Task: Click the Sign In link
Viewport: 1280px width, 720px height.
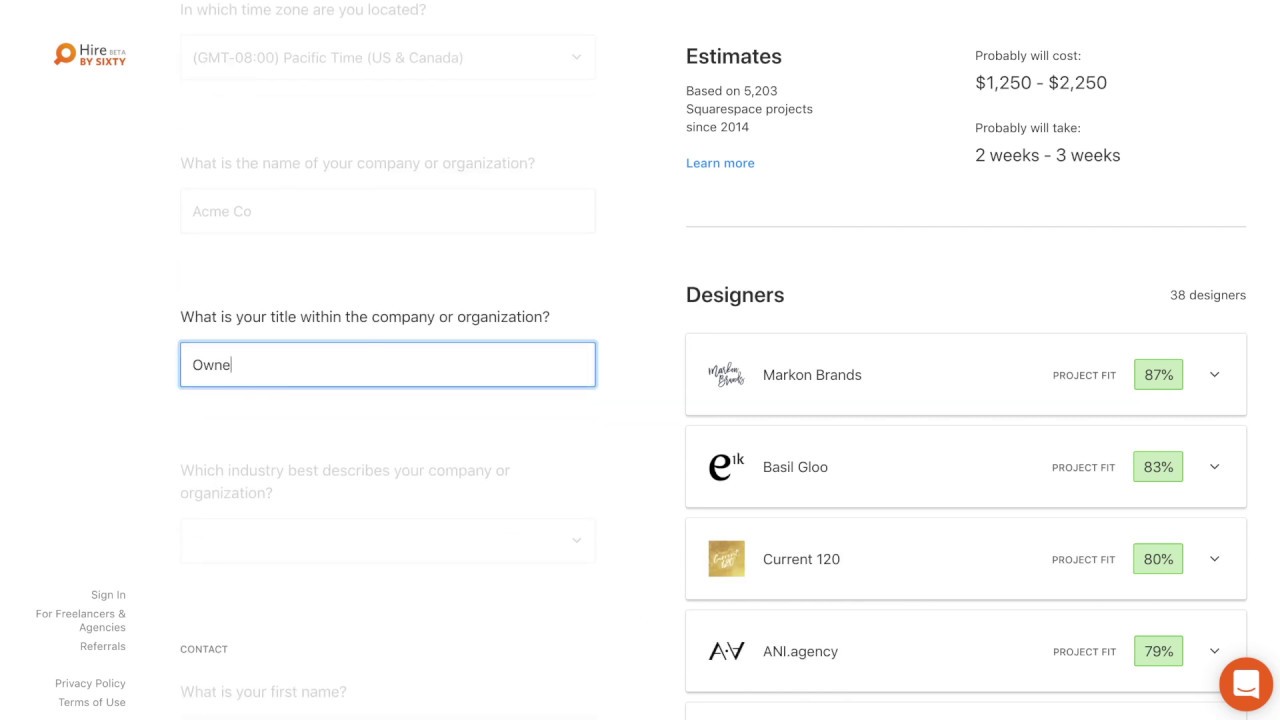Action: [108, 595]
